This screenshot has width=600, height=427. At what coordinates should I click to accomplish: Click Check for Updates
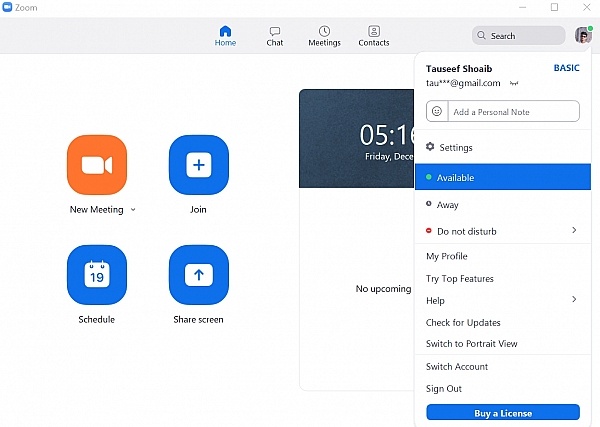[463, 323]
